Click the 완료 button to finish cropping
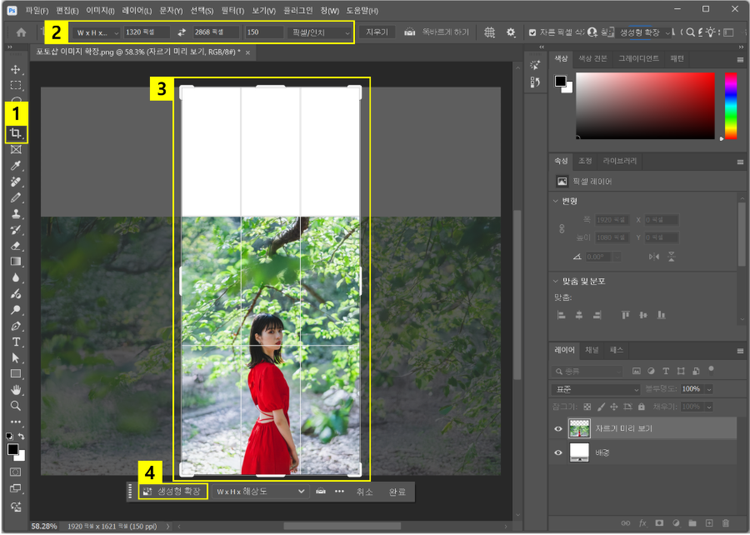The width and height of the screenshot is (750, 535). coord(397,492)
